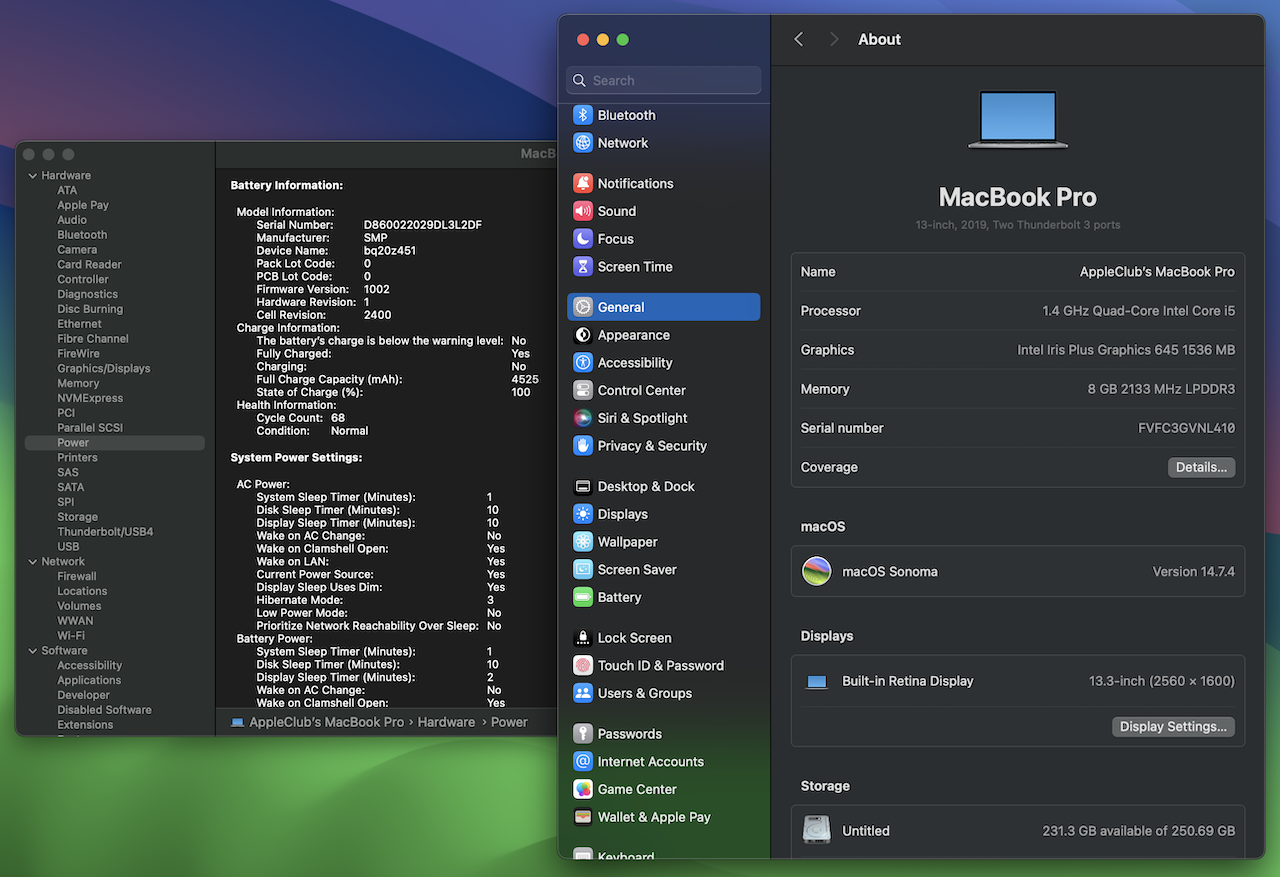Click the System Settings search field
Image resolution: width=1280 pixels, height=877 pixels.
[x=664, y=80]
